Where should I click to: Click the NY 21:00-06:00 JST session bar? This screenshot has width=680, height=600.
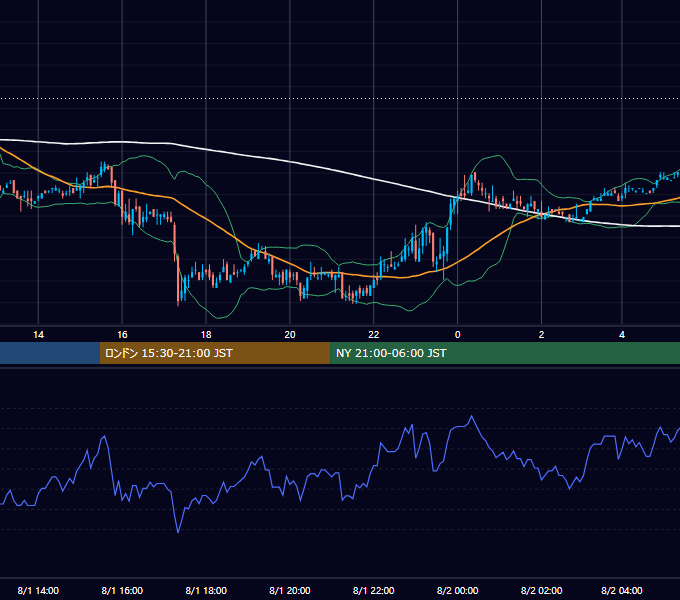click(x=505, y=353)
